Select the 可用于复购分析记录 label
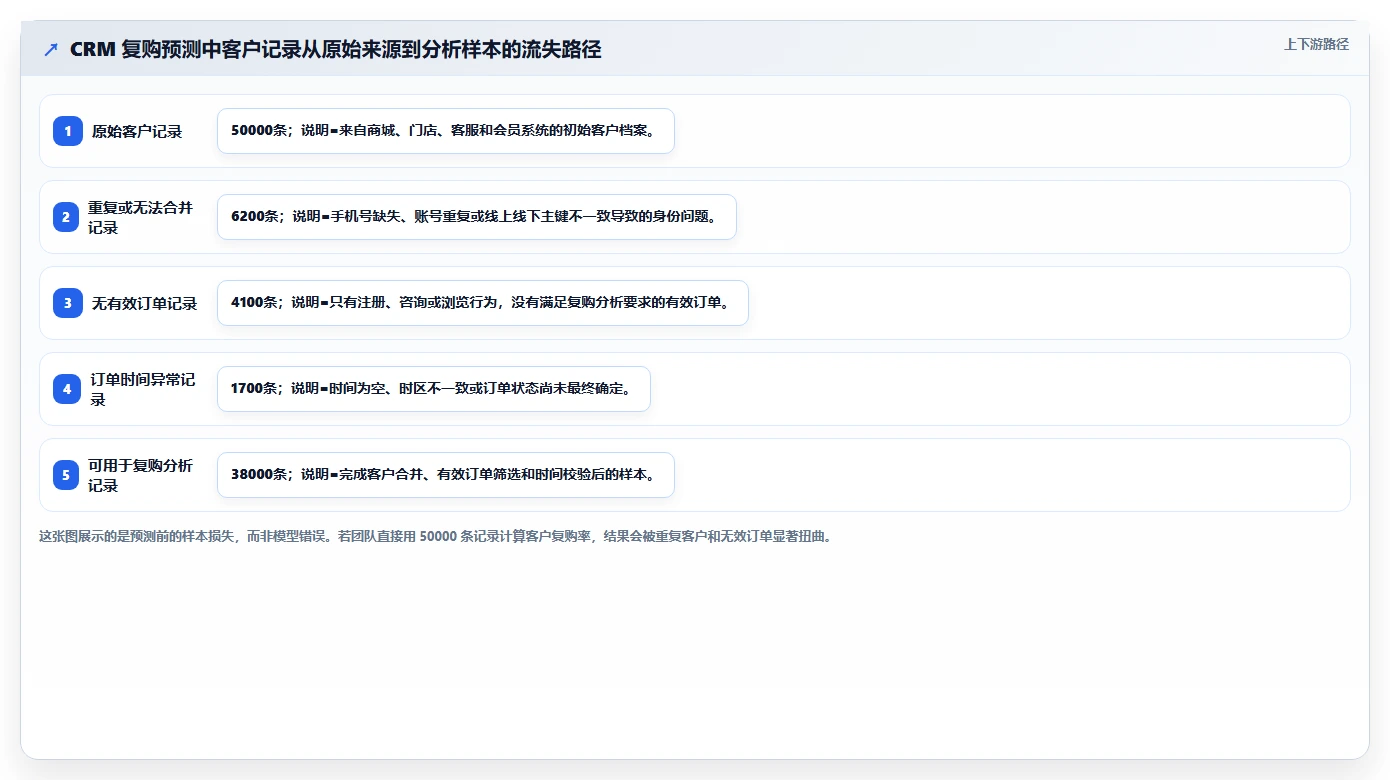The height and width of the screenshot is (780, 1390). [x=141, y=475]
